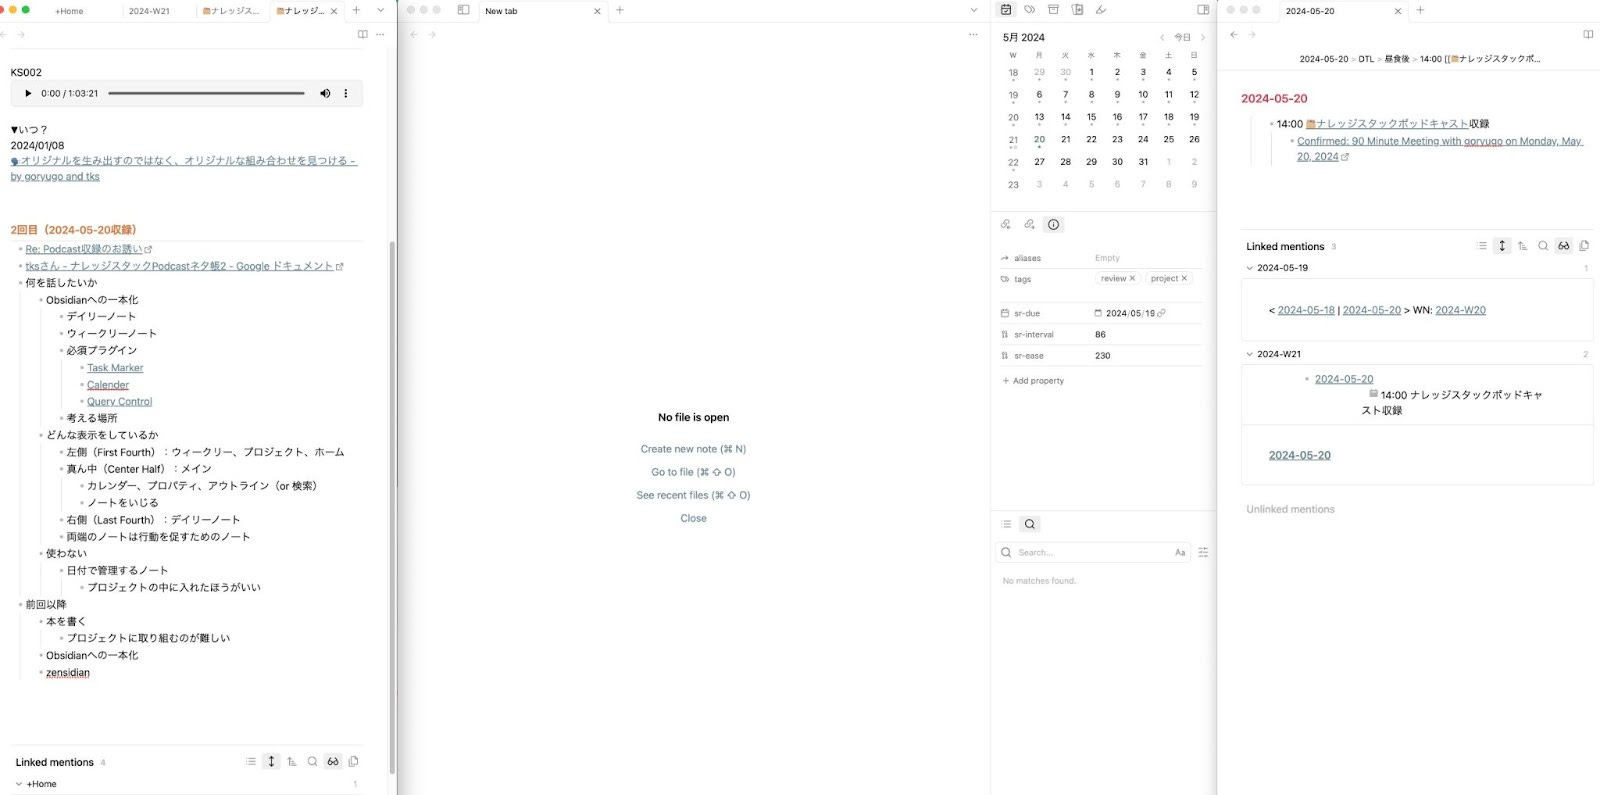The height and width of the screenshot is (795, 1600).
Task: Open the bookmarked file icon in the sidebar
Action: (x=1077, y=10)
